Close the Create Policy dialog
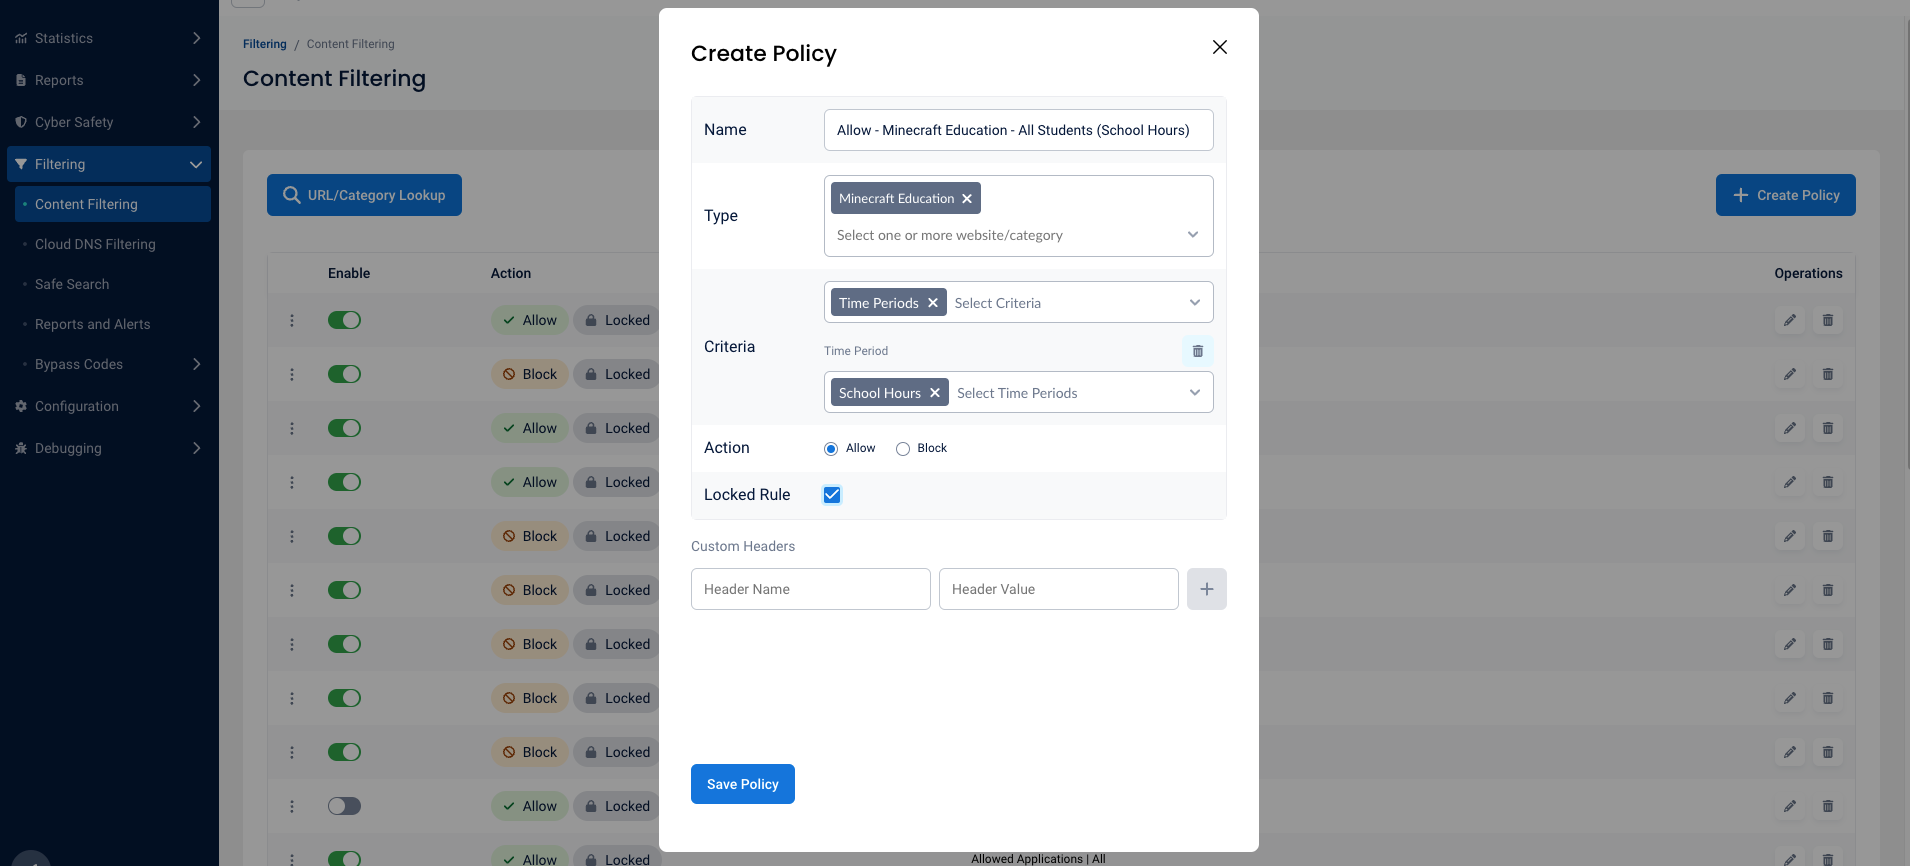Image resolution: width=1910 pixels, height=866 pixels. click(x=1219, y=47)
